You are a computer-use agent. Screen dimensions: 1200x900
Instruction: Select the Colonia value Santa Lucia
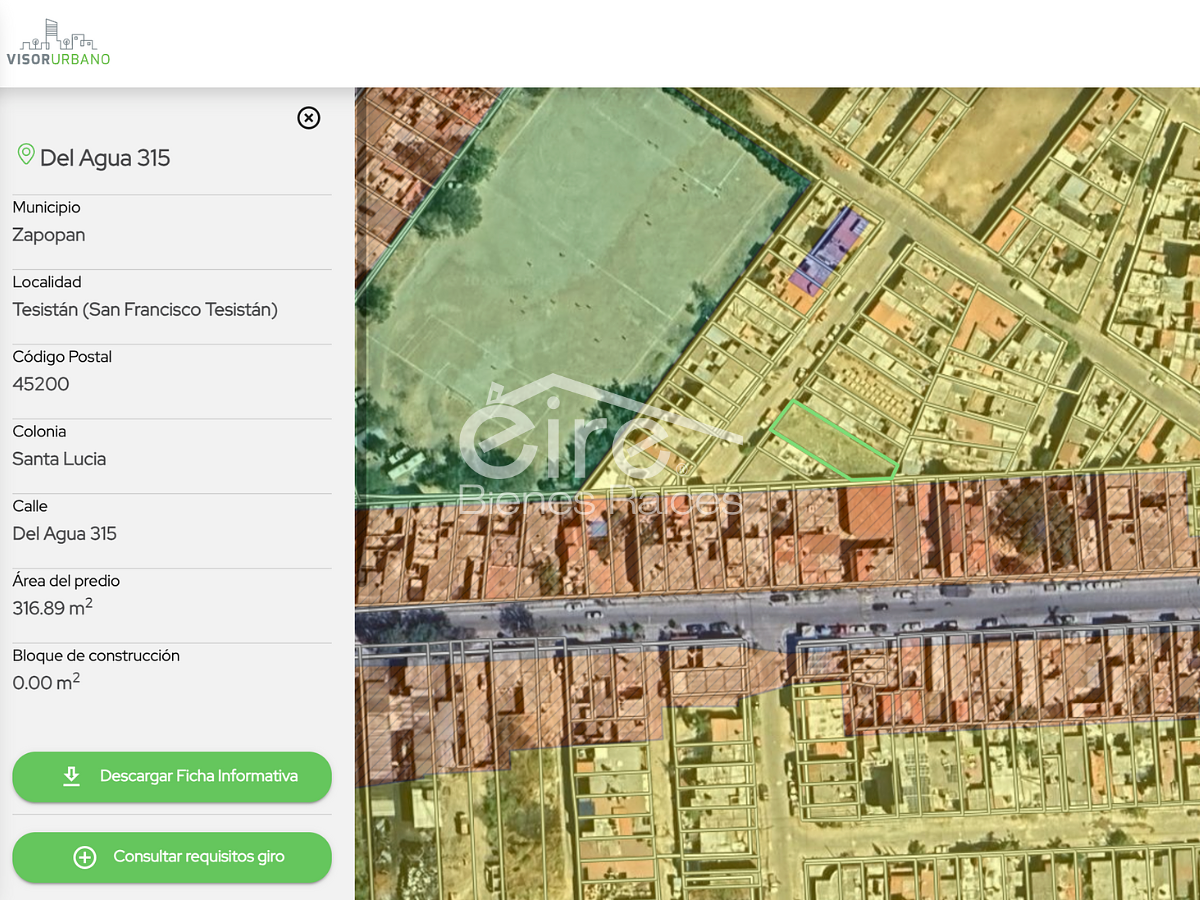coord(59,459)
